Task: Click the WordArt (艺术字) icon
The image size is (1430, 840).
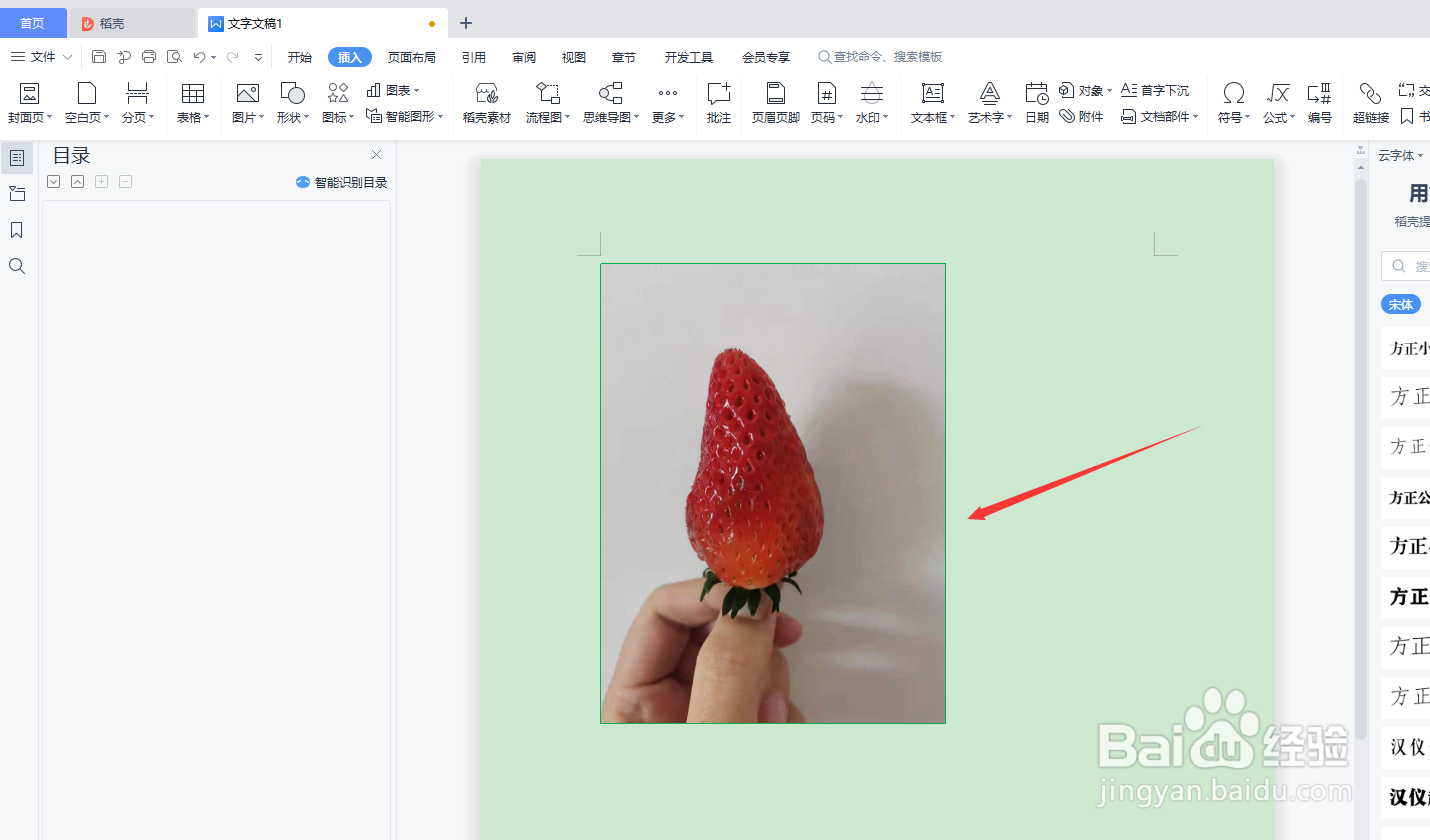Action: (990, 94)
